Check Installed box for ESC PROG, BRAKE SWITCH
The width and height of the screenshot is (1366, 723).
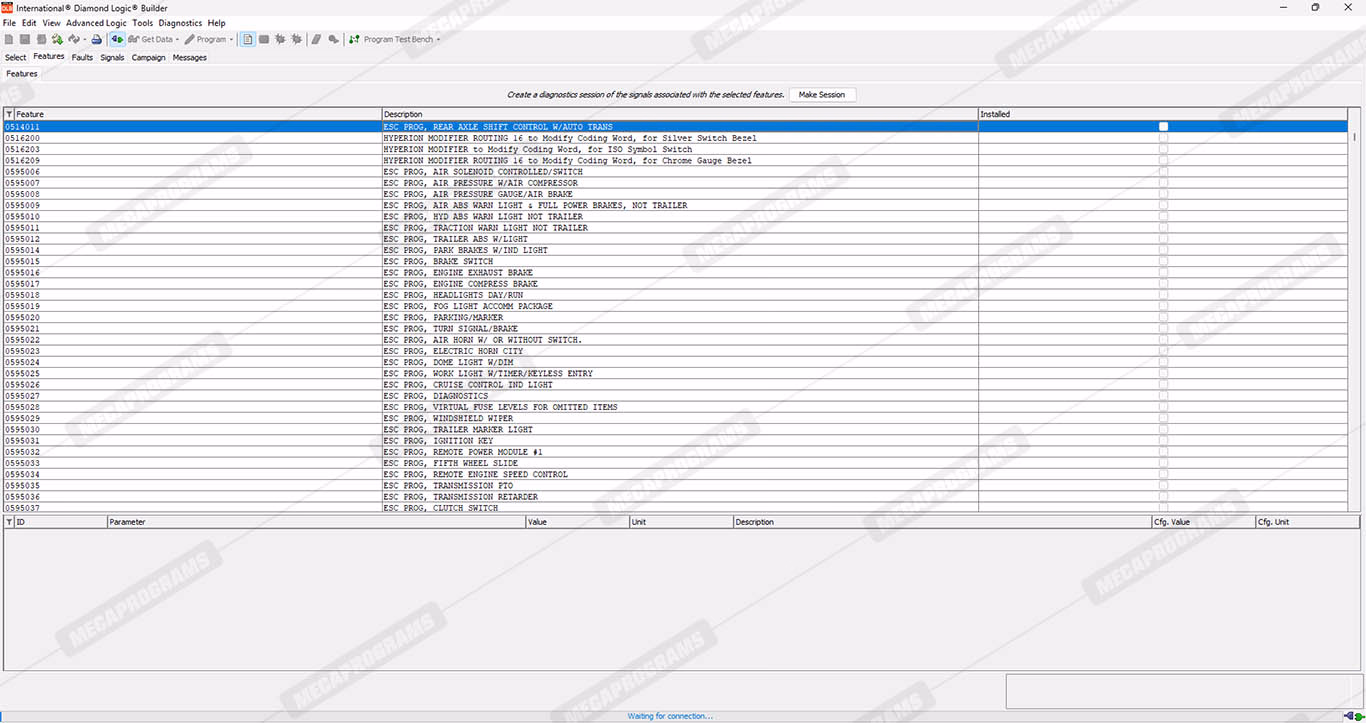tap(1163, 262)
